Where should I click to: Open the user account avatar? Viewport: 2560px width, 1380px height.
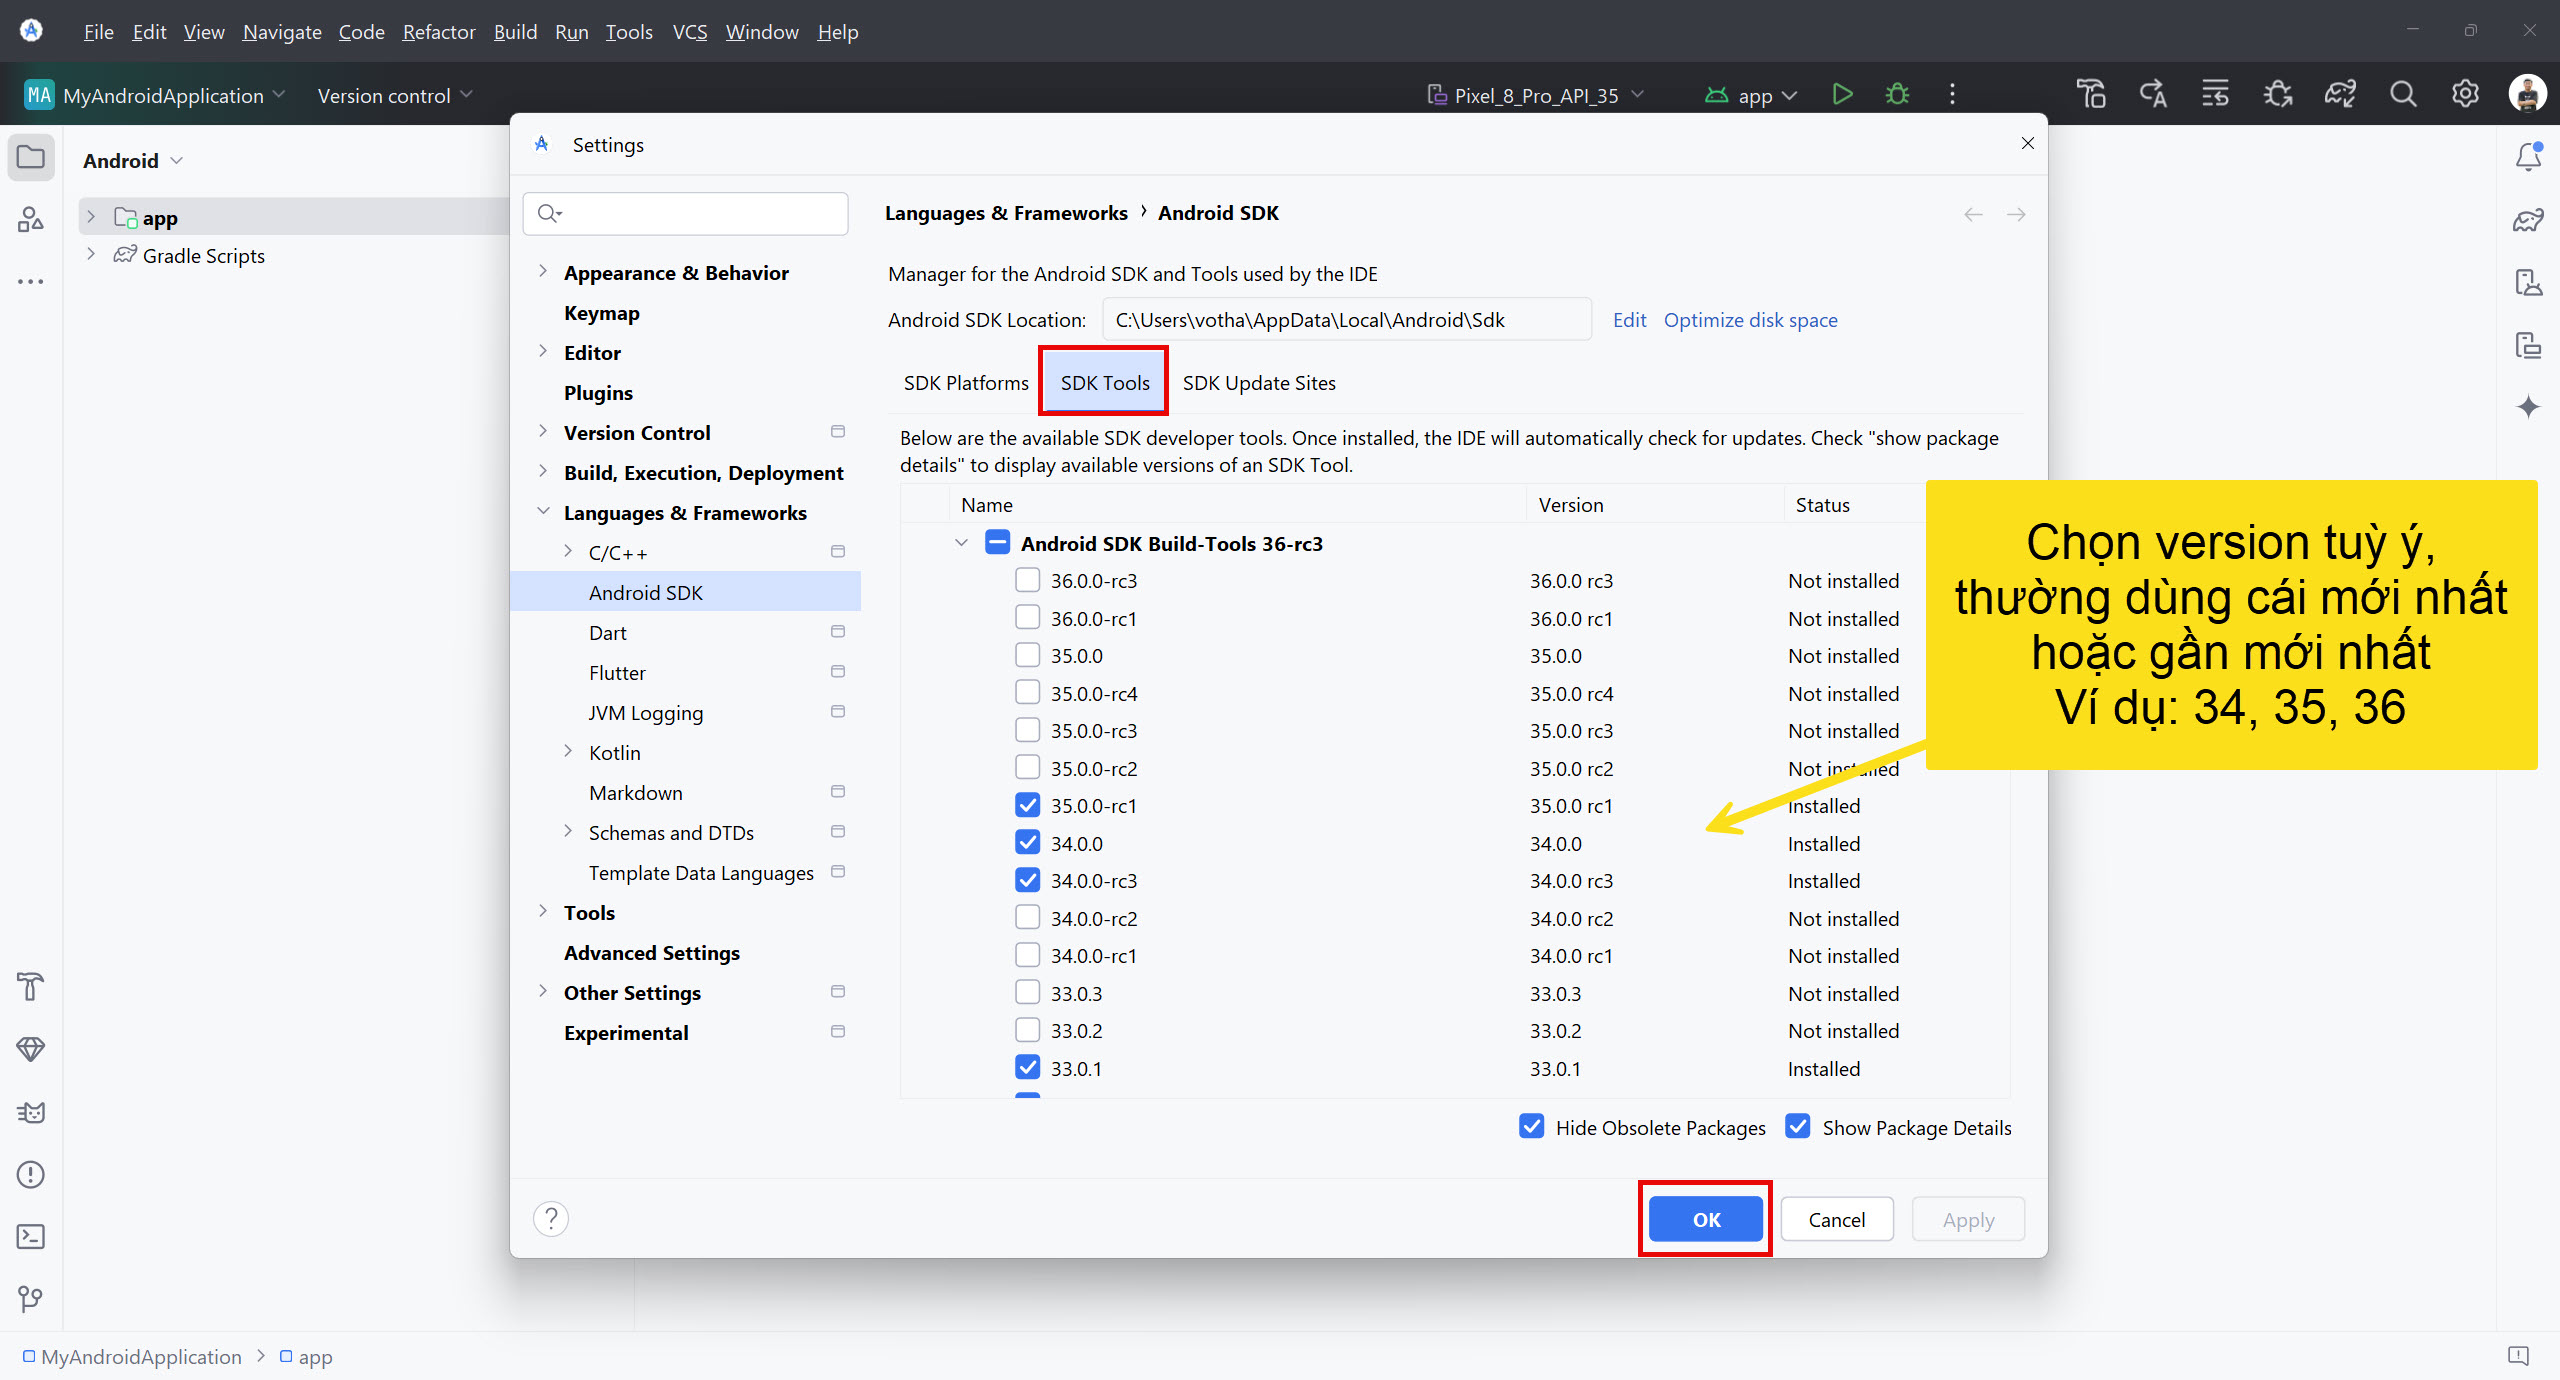[x=2527, y=95]
